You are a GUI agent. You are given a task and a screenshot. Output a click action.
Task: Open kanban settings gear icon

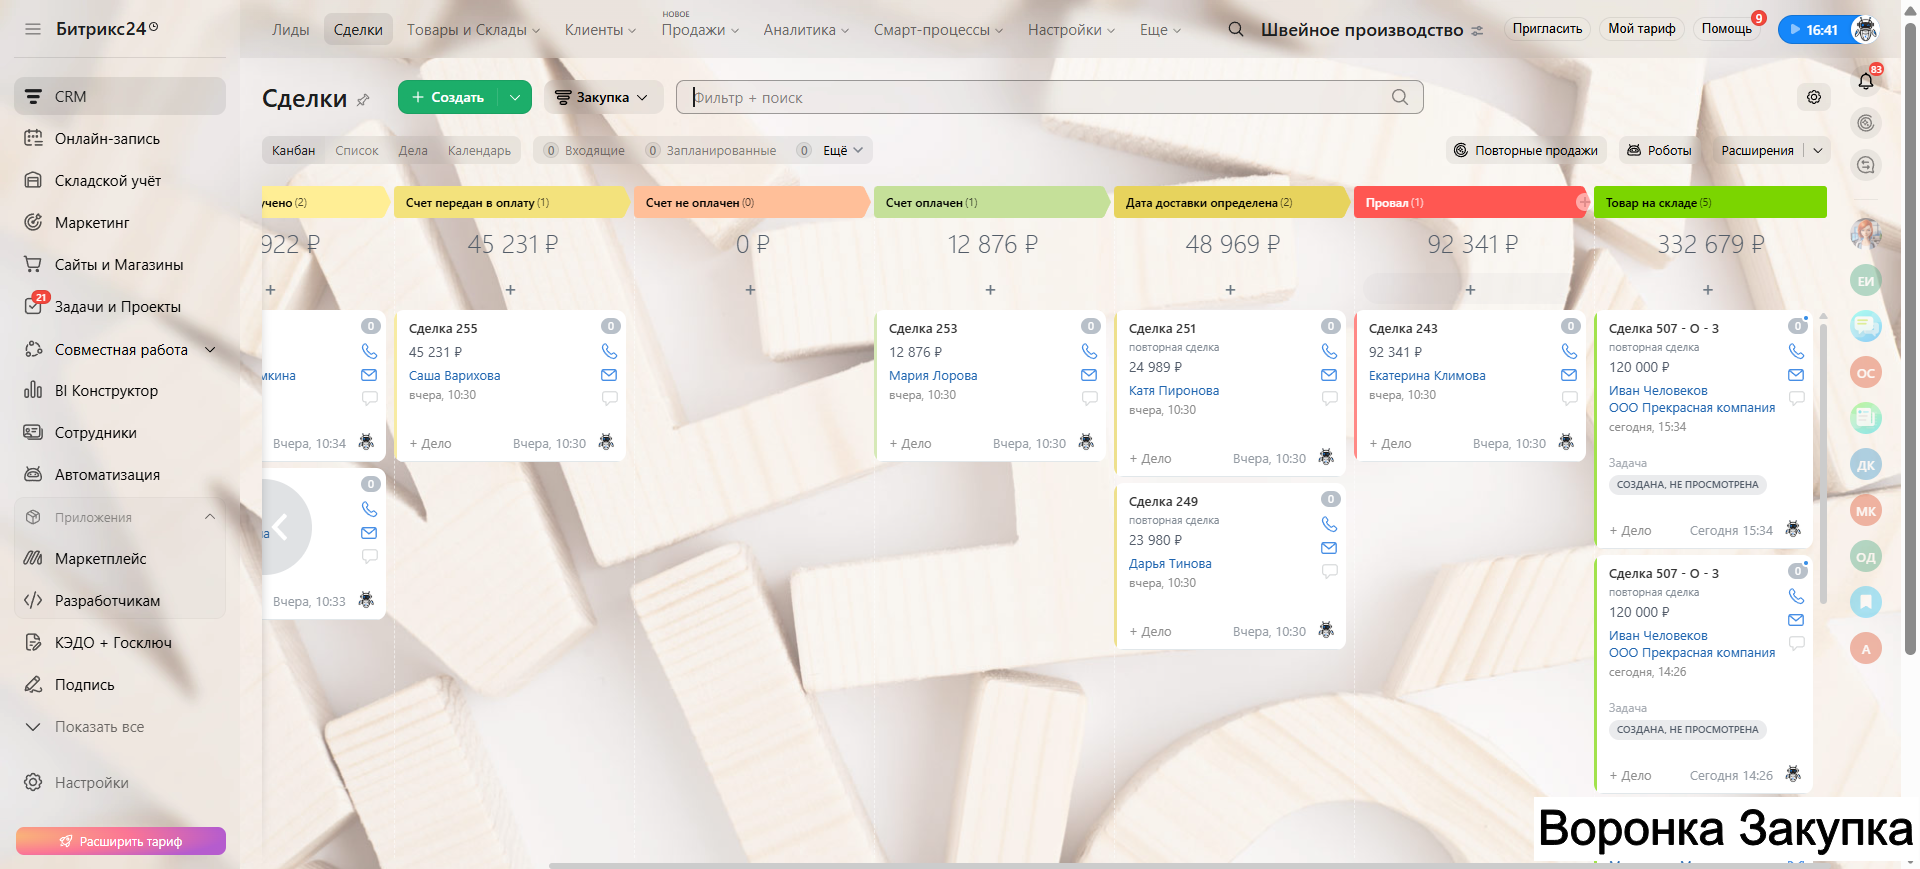tap(1814, 97)
